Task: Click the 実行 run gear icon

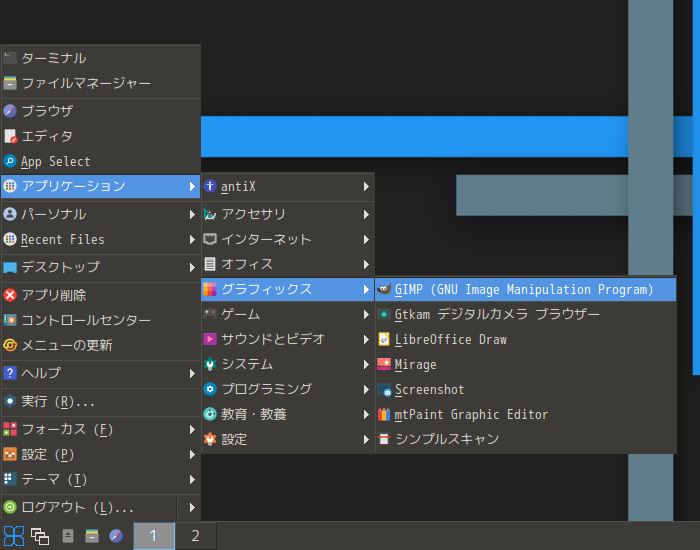Action: click(x=10, y=401)
